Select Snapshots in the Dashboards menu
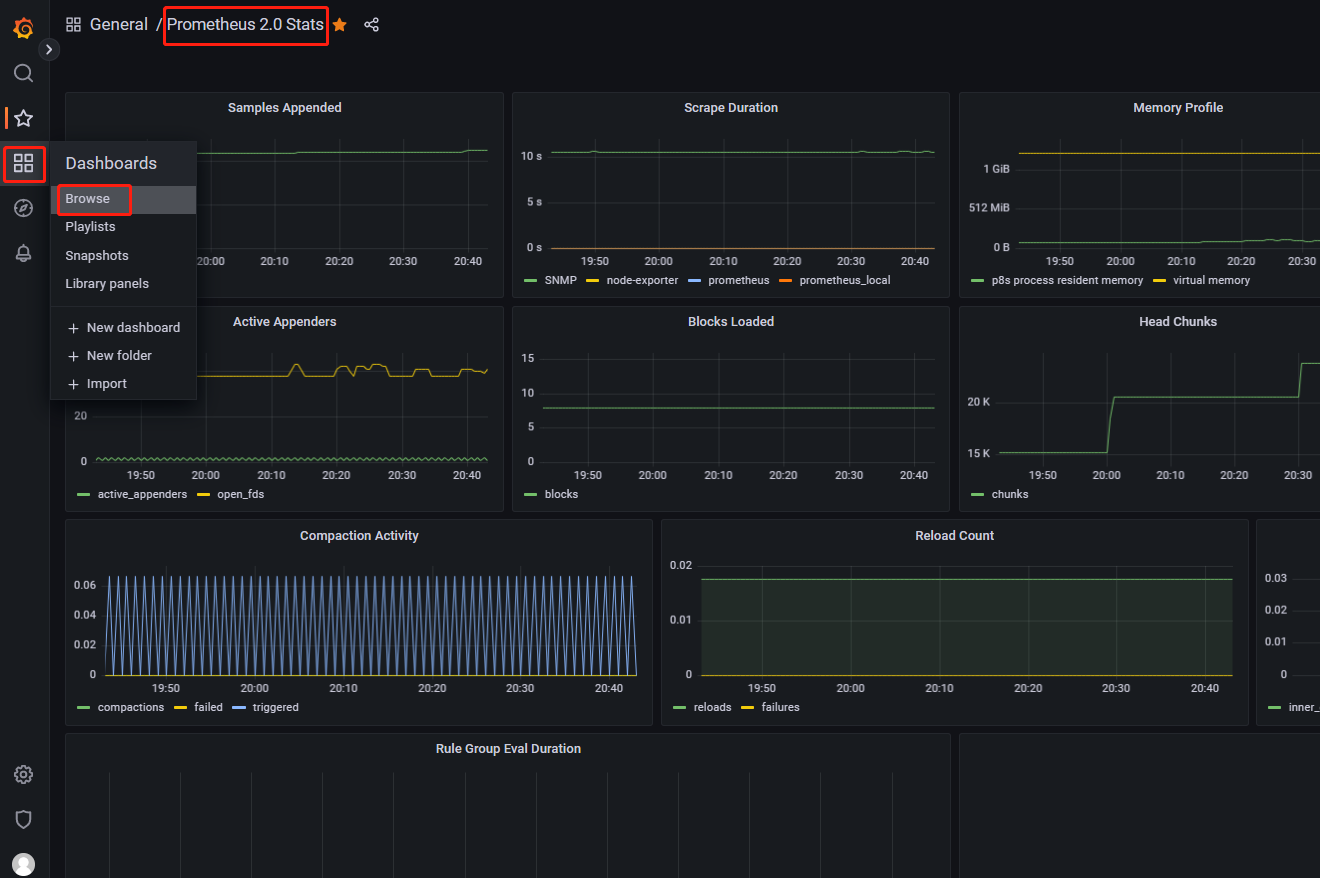 coord(124,255)
